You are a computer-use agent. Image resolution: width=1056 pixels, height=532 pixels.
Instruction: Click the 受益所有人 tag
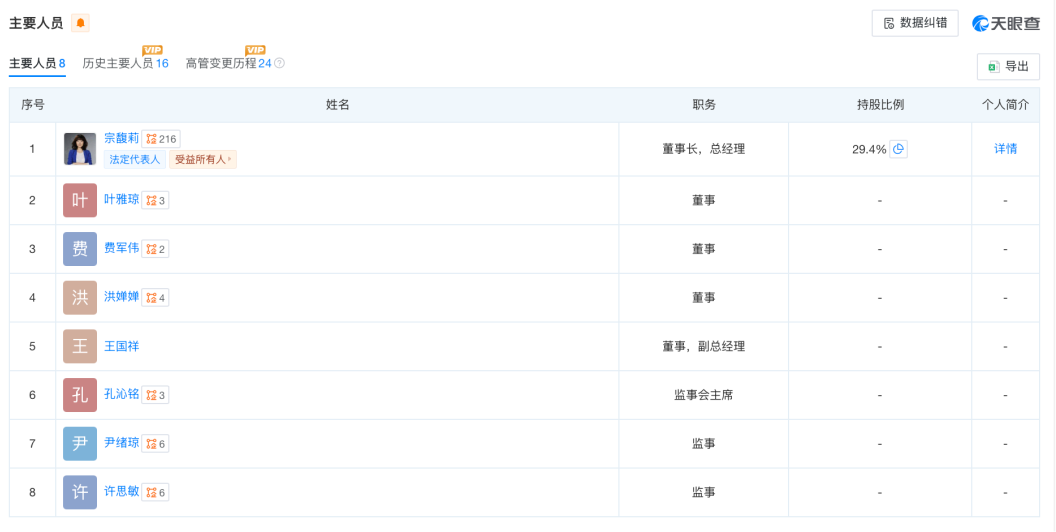(203, 159)
